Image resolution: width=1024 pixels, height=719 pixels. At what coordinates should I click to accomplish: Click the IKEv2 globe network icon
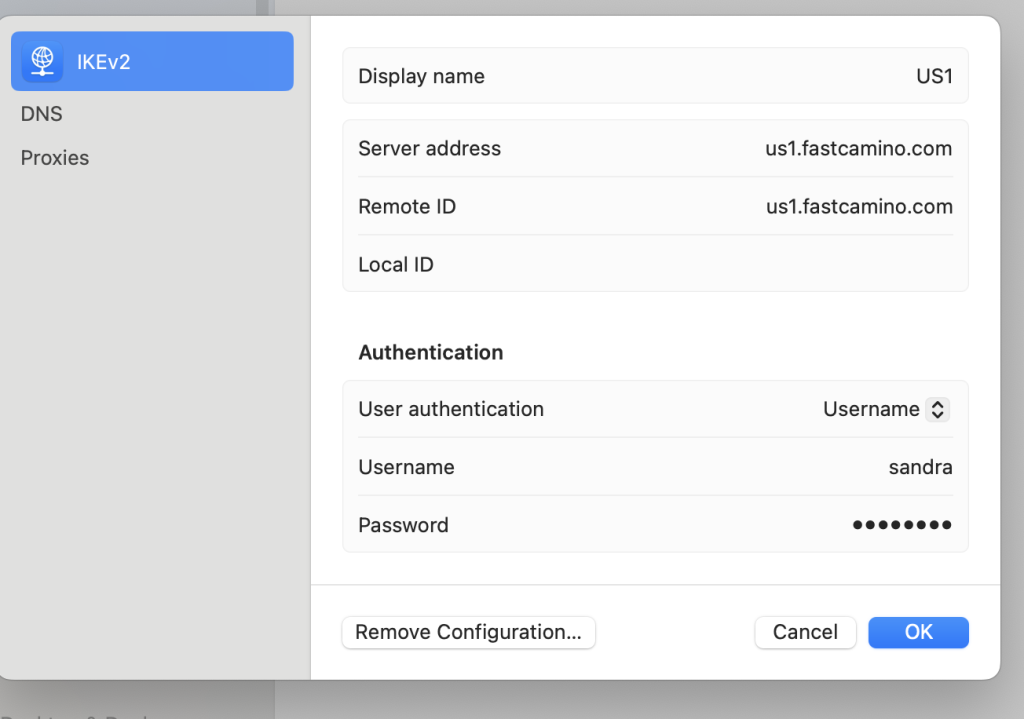click(x=42, y=62)
